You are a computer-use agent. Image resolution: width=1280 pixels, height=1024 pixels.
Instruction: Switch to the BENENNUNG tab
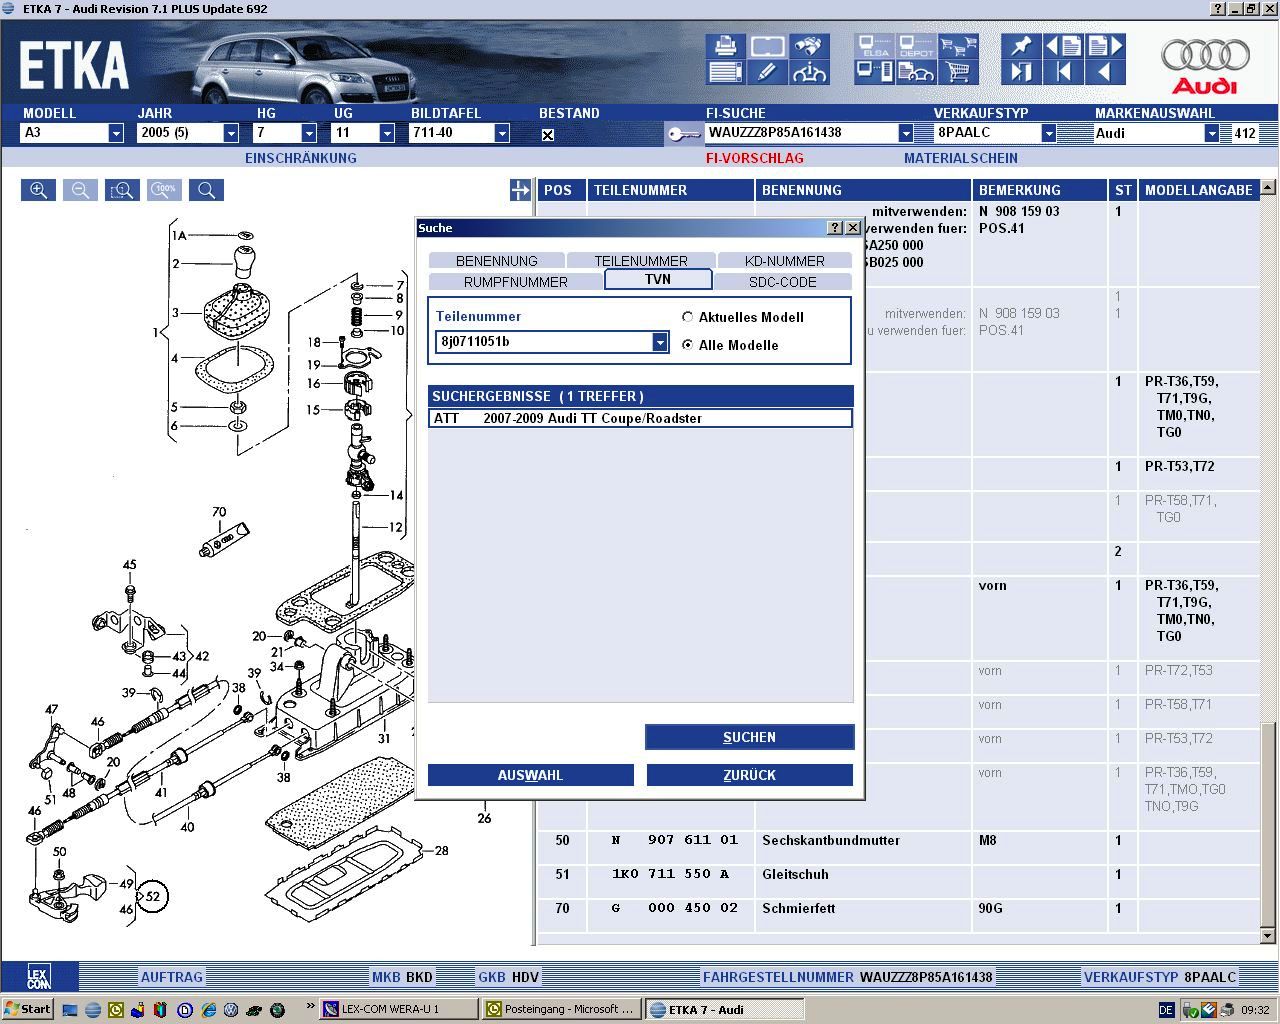(496, 261)
